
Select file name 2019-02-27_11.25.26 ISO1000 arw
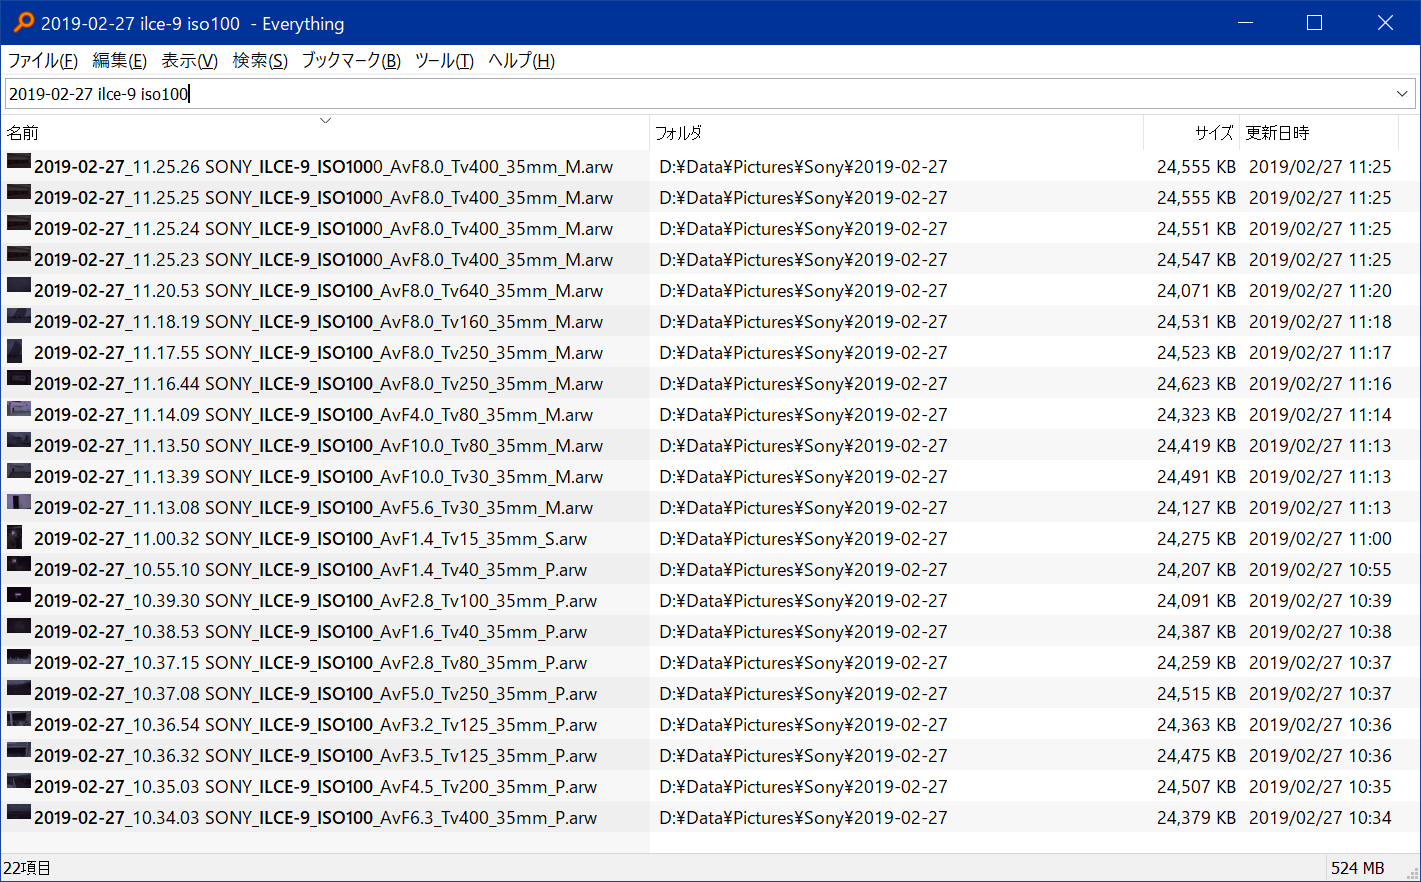tap(323, 167)
